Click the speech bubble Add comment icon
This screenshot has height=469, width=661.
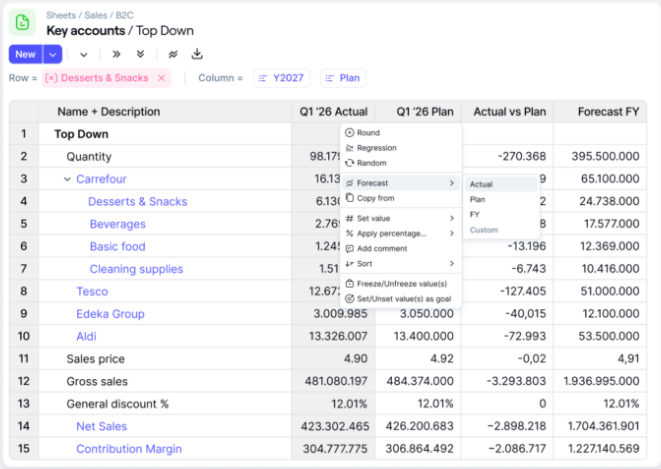[x=349, y=249]
